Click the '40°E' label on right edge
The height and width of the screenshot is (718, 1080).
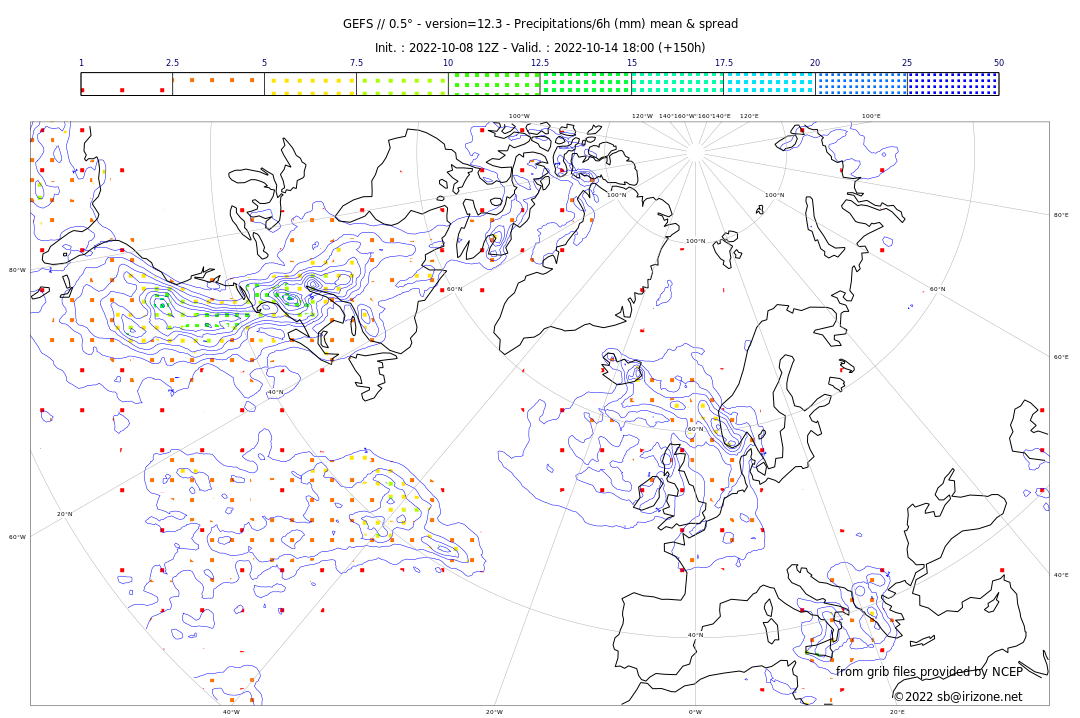click(1061, 575)
